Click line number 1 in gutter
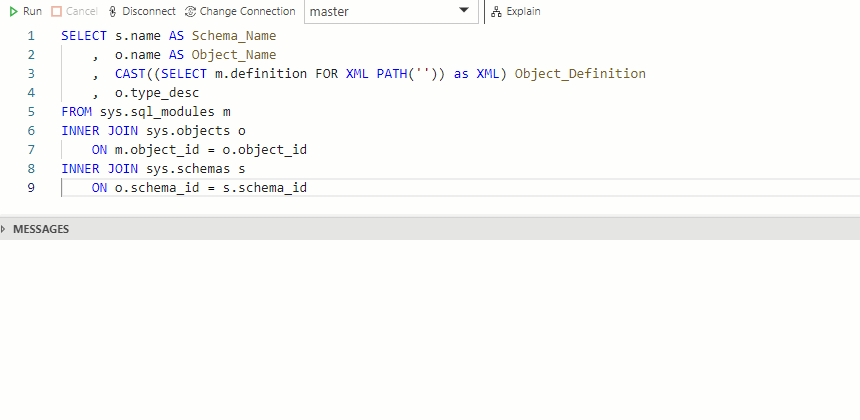The image size is (860, 420). (31, 36)
